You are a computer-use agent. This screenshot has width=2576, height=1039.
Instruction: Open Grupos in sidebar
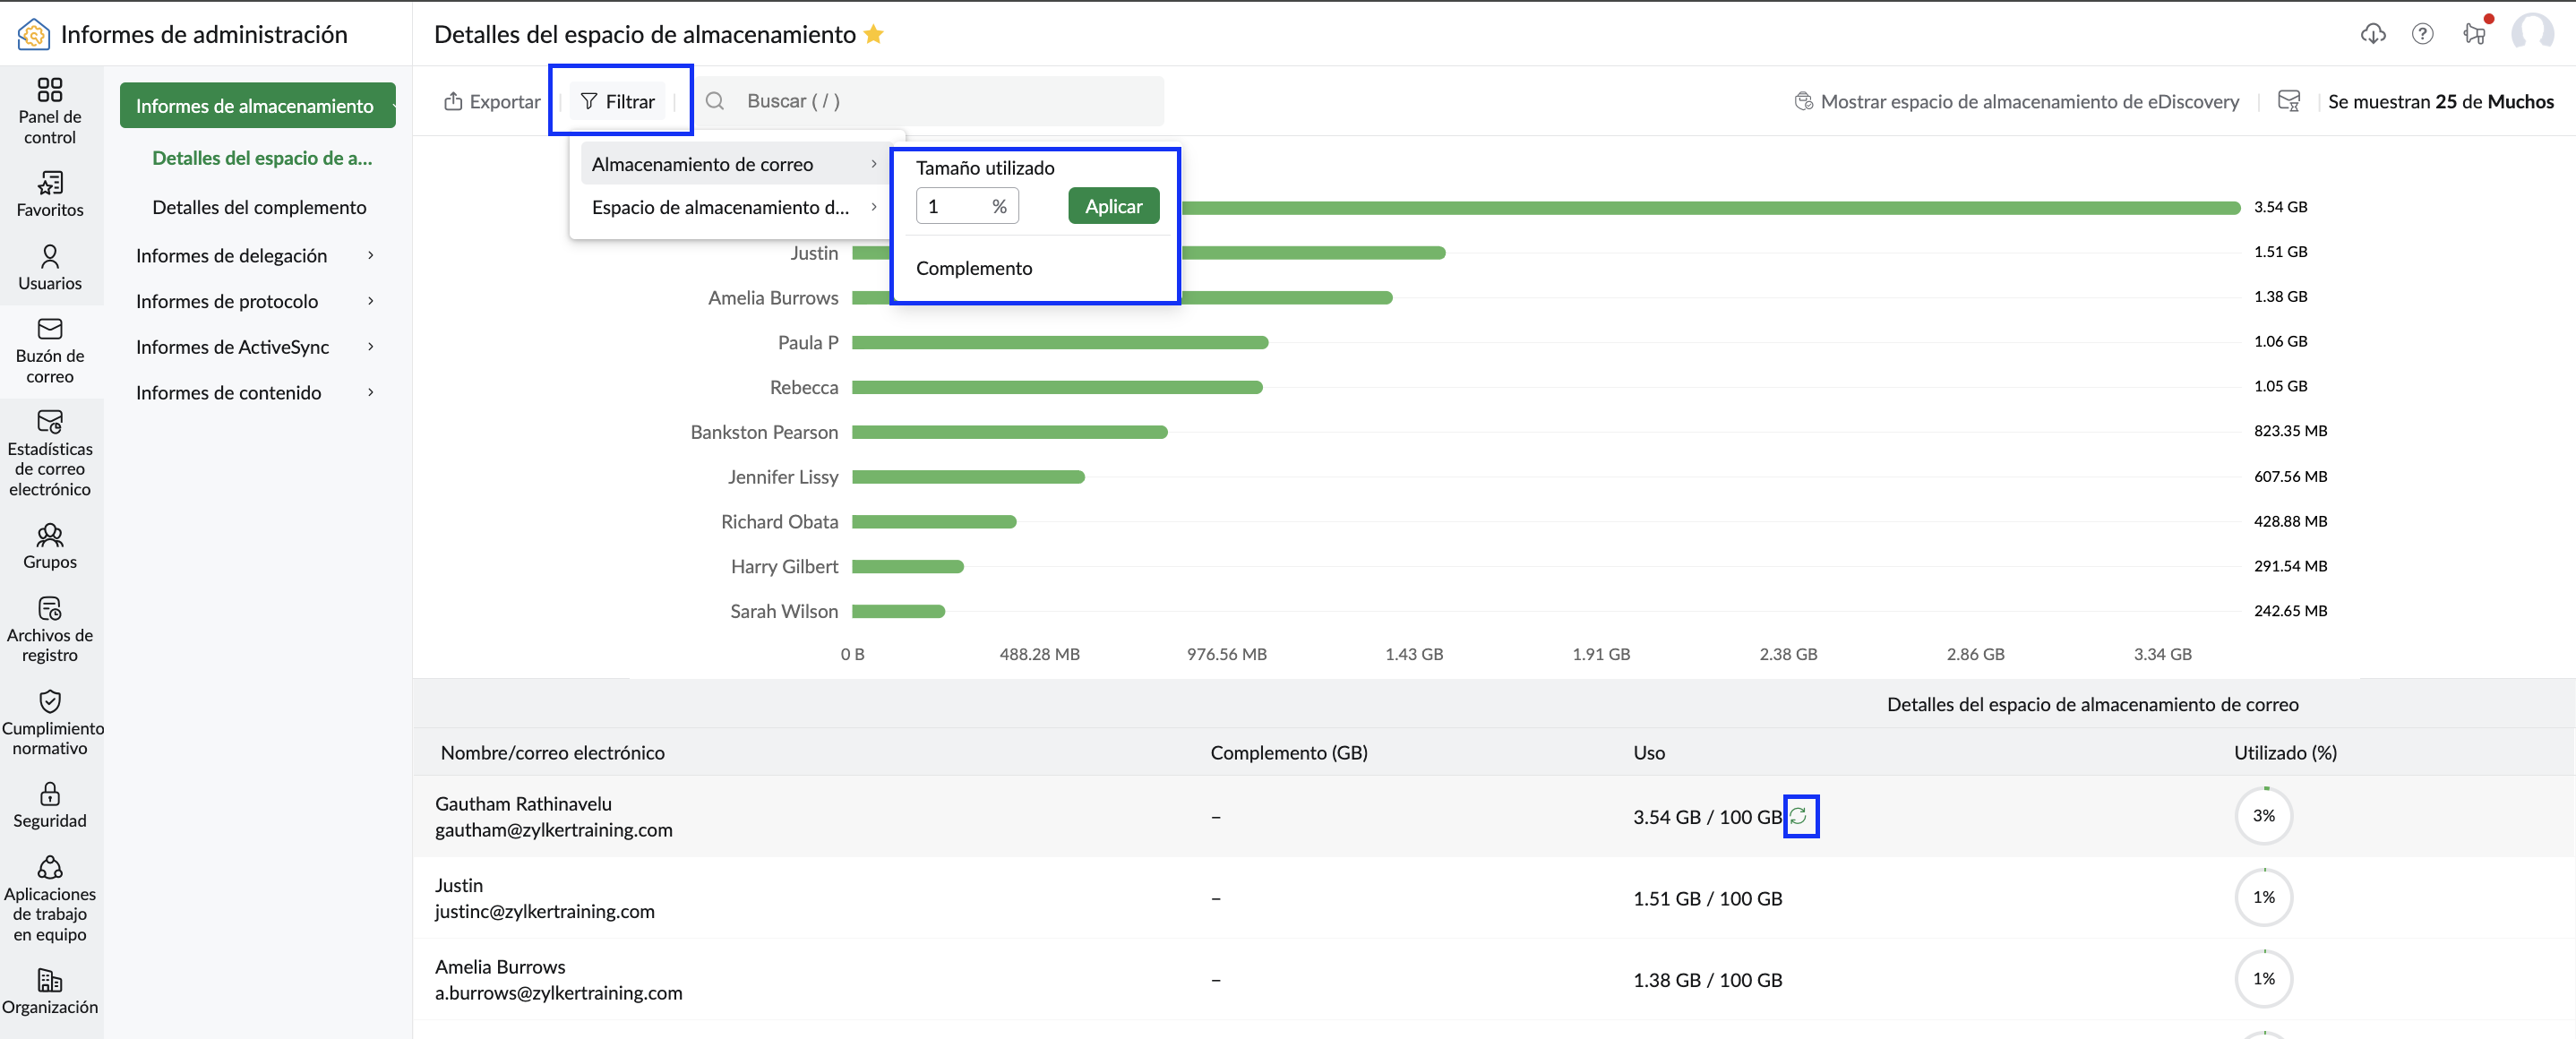point(50,546)
